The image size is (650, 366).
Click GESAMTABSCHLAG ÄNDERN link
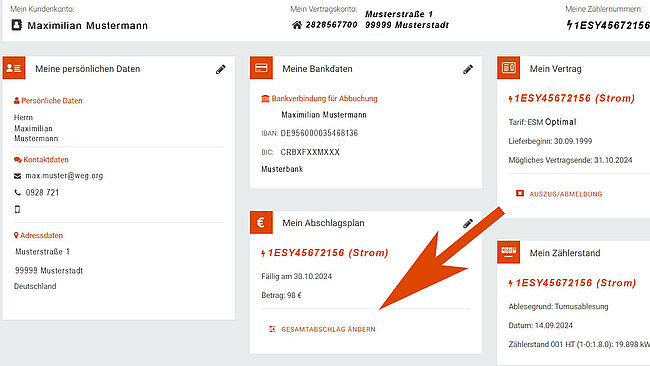[x=328, y=329]
